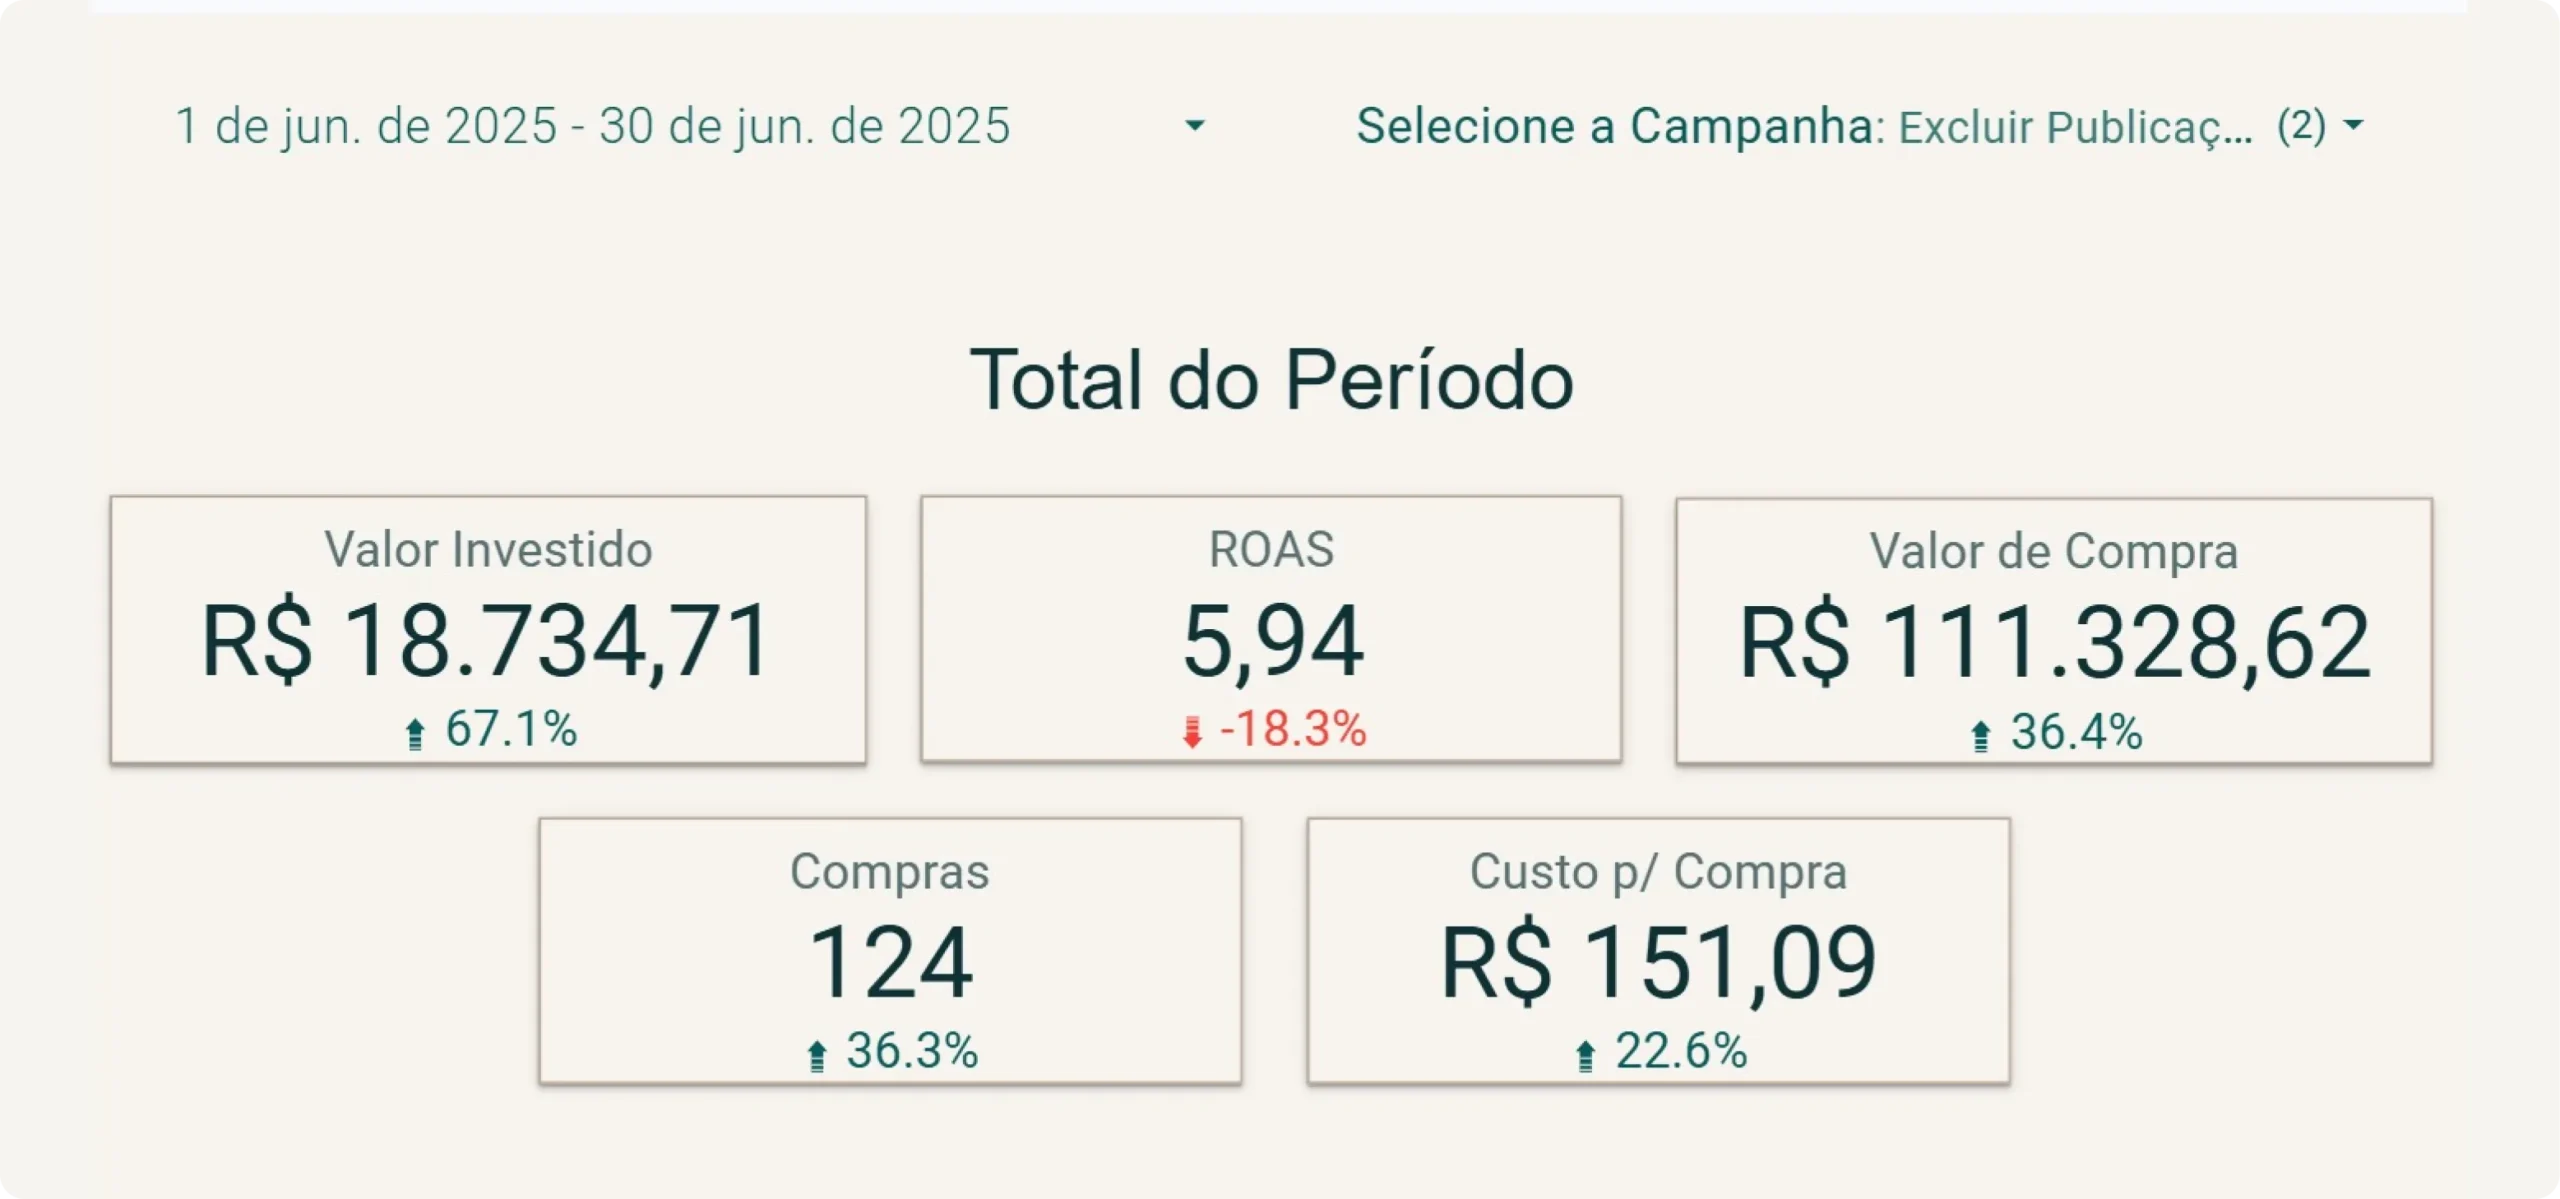Click the 67.1% change under Valor Investido
This screenshot has width=2560, height=1199.
point(511,729)
